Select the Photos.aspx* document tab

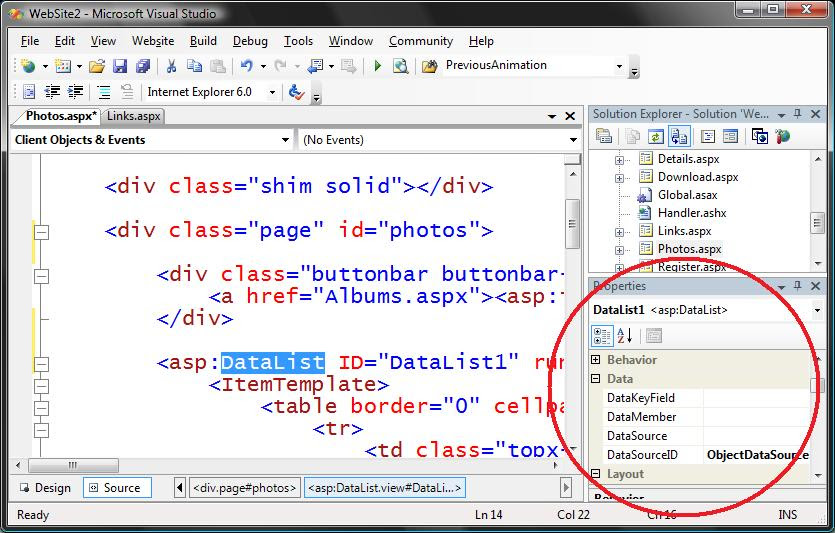pyautogui.click(x=61, y=116)
